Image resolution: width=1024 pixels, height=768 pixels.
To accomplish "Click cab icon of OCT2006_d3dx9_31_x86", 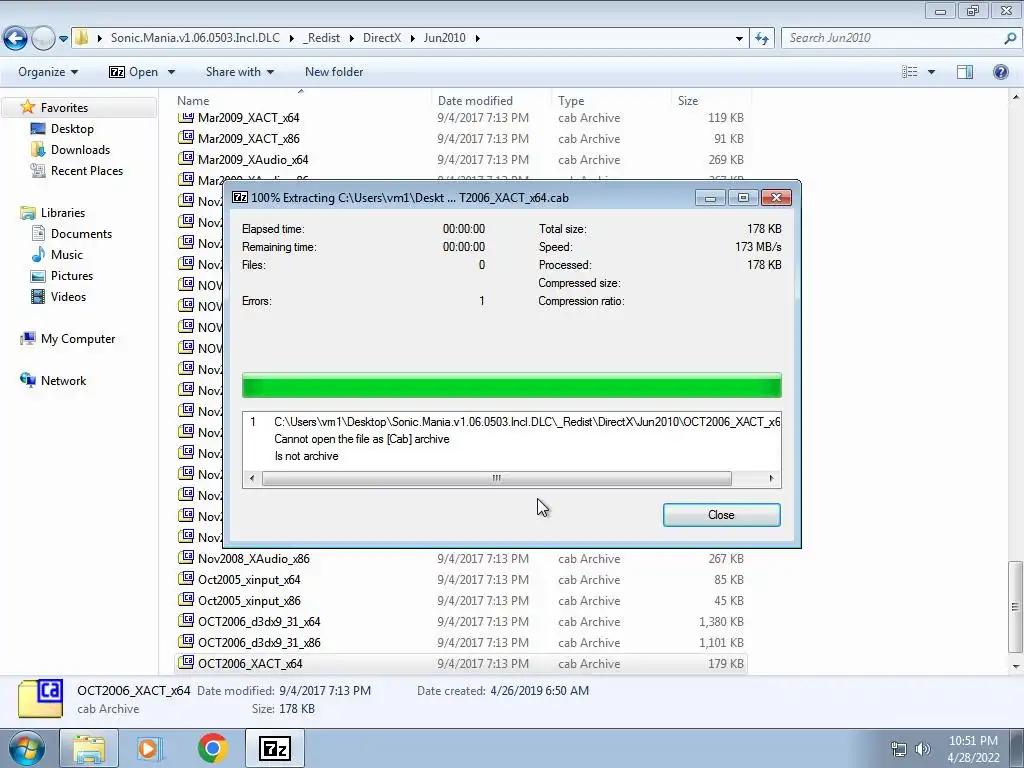I will coord(187,641).
